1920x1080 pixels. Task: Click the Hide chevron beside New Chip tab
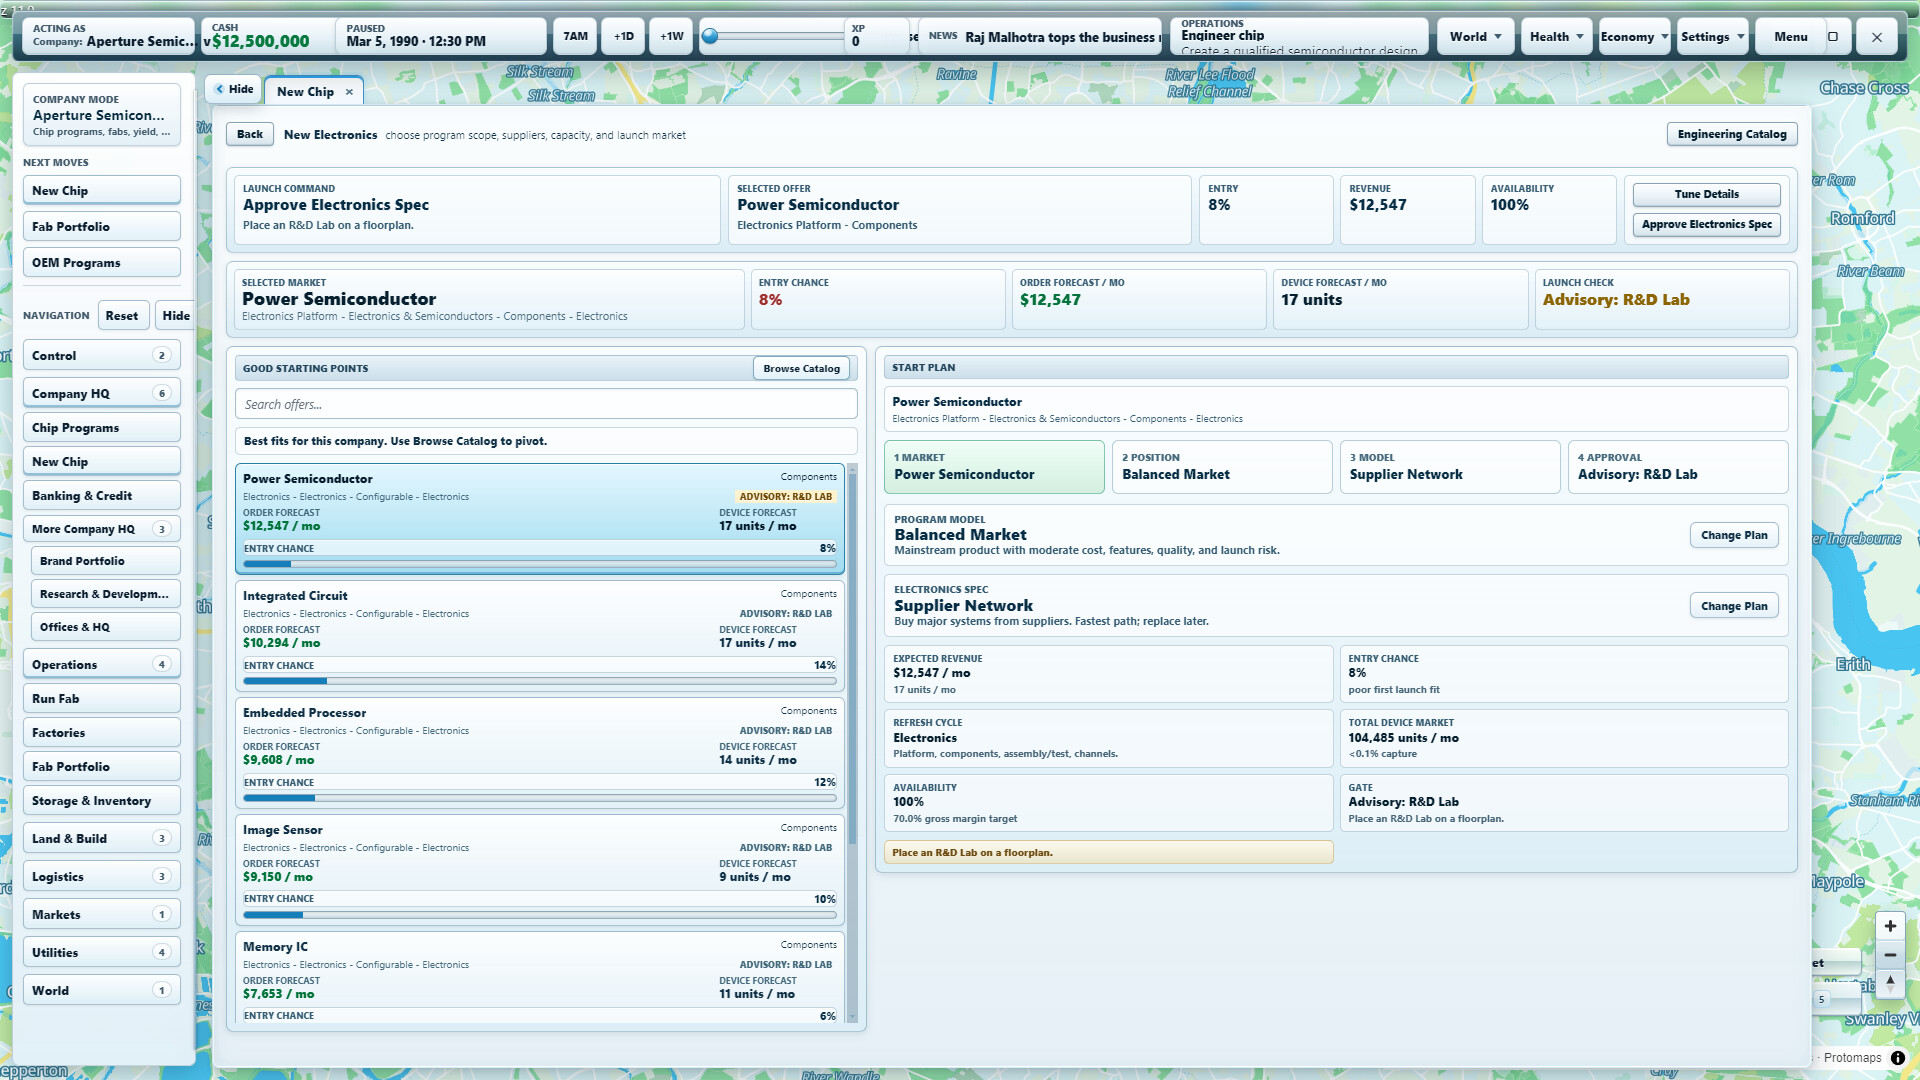pyautogui.click(x=235, y=89)
